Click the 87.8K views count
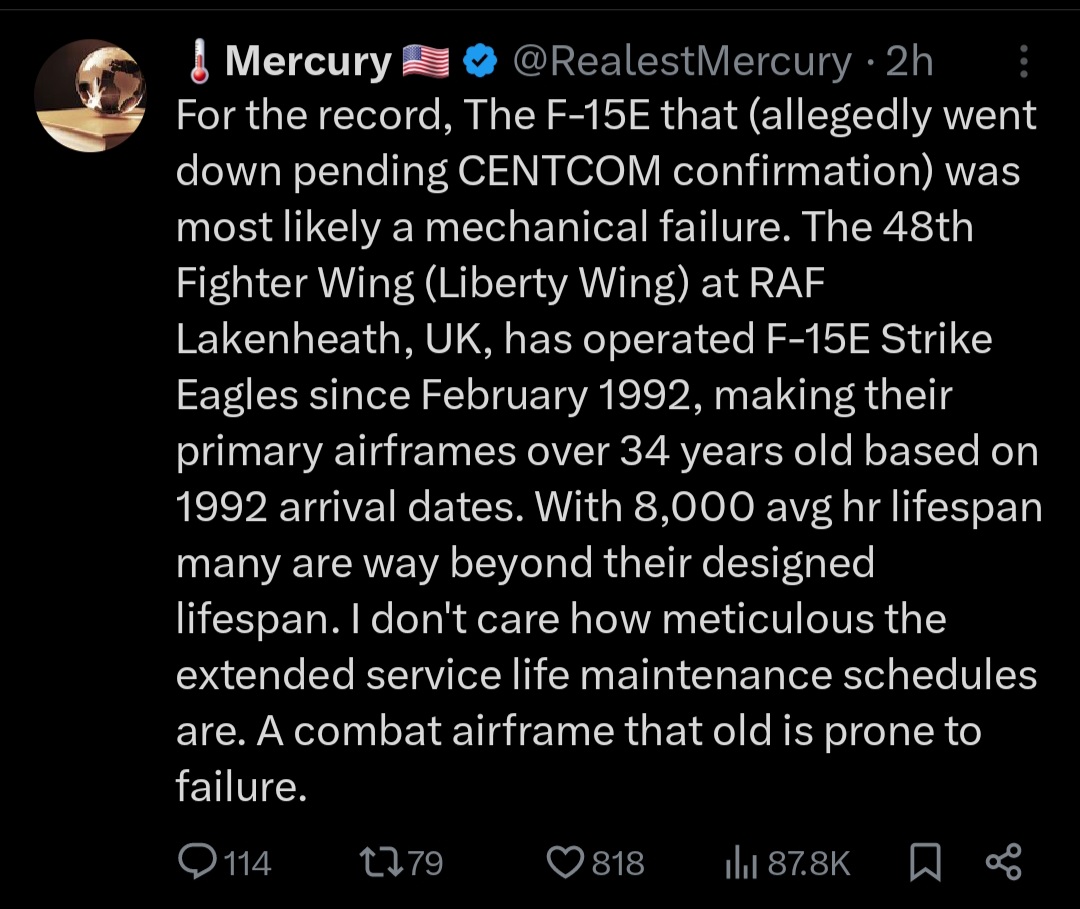The height and width of the screenshot is (909, 1080). [x=809, y=864]
